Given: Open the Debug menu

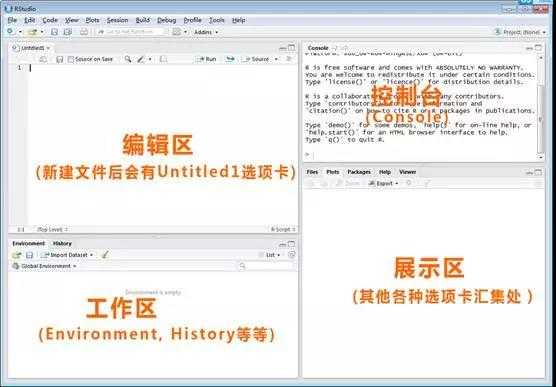Looking at the screenshot, I should (167, 20).
